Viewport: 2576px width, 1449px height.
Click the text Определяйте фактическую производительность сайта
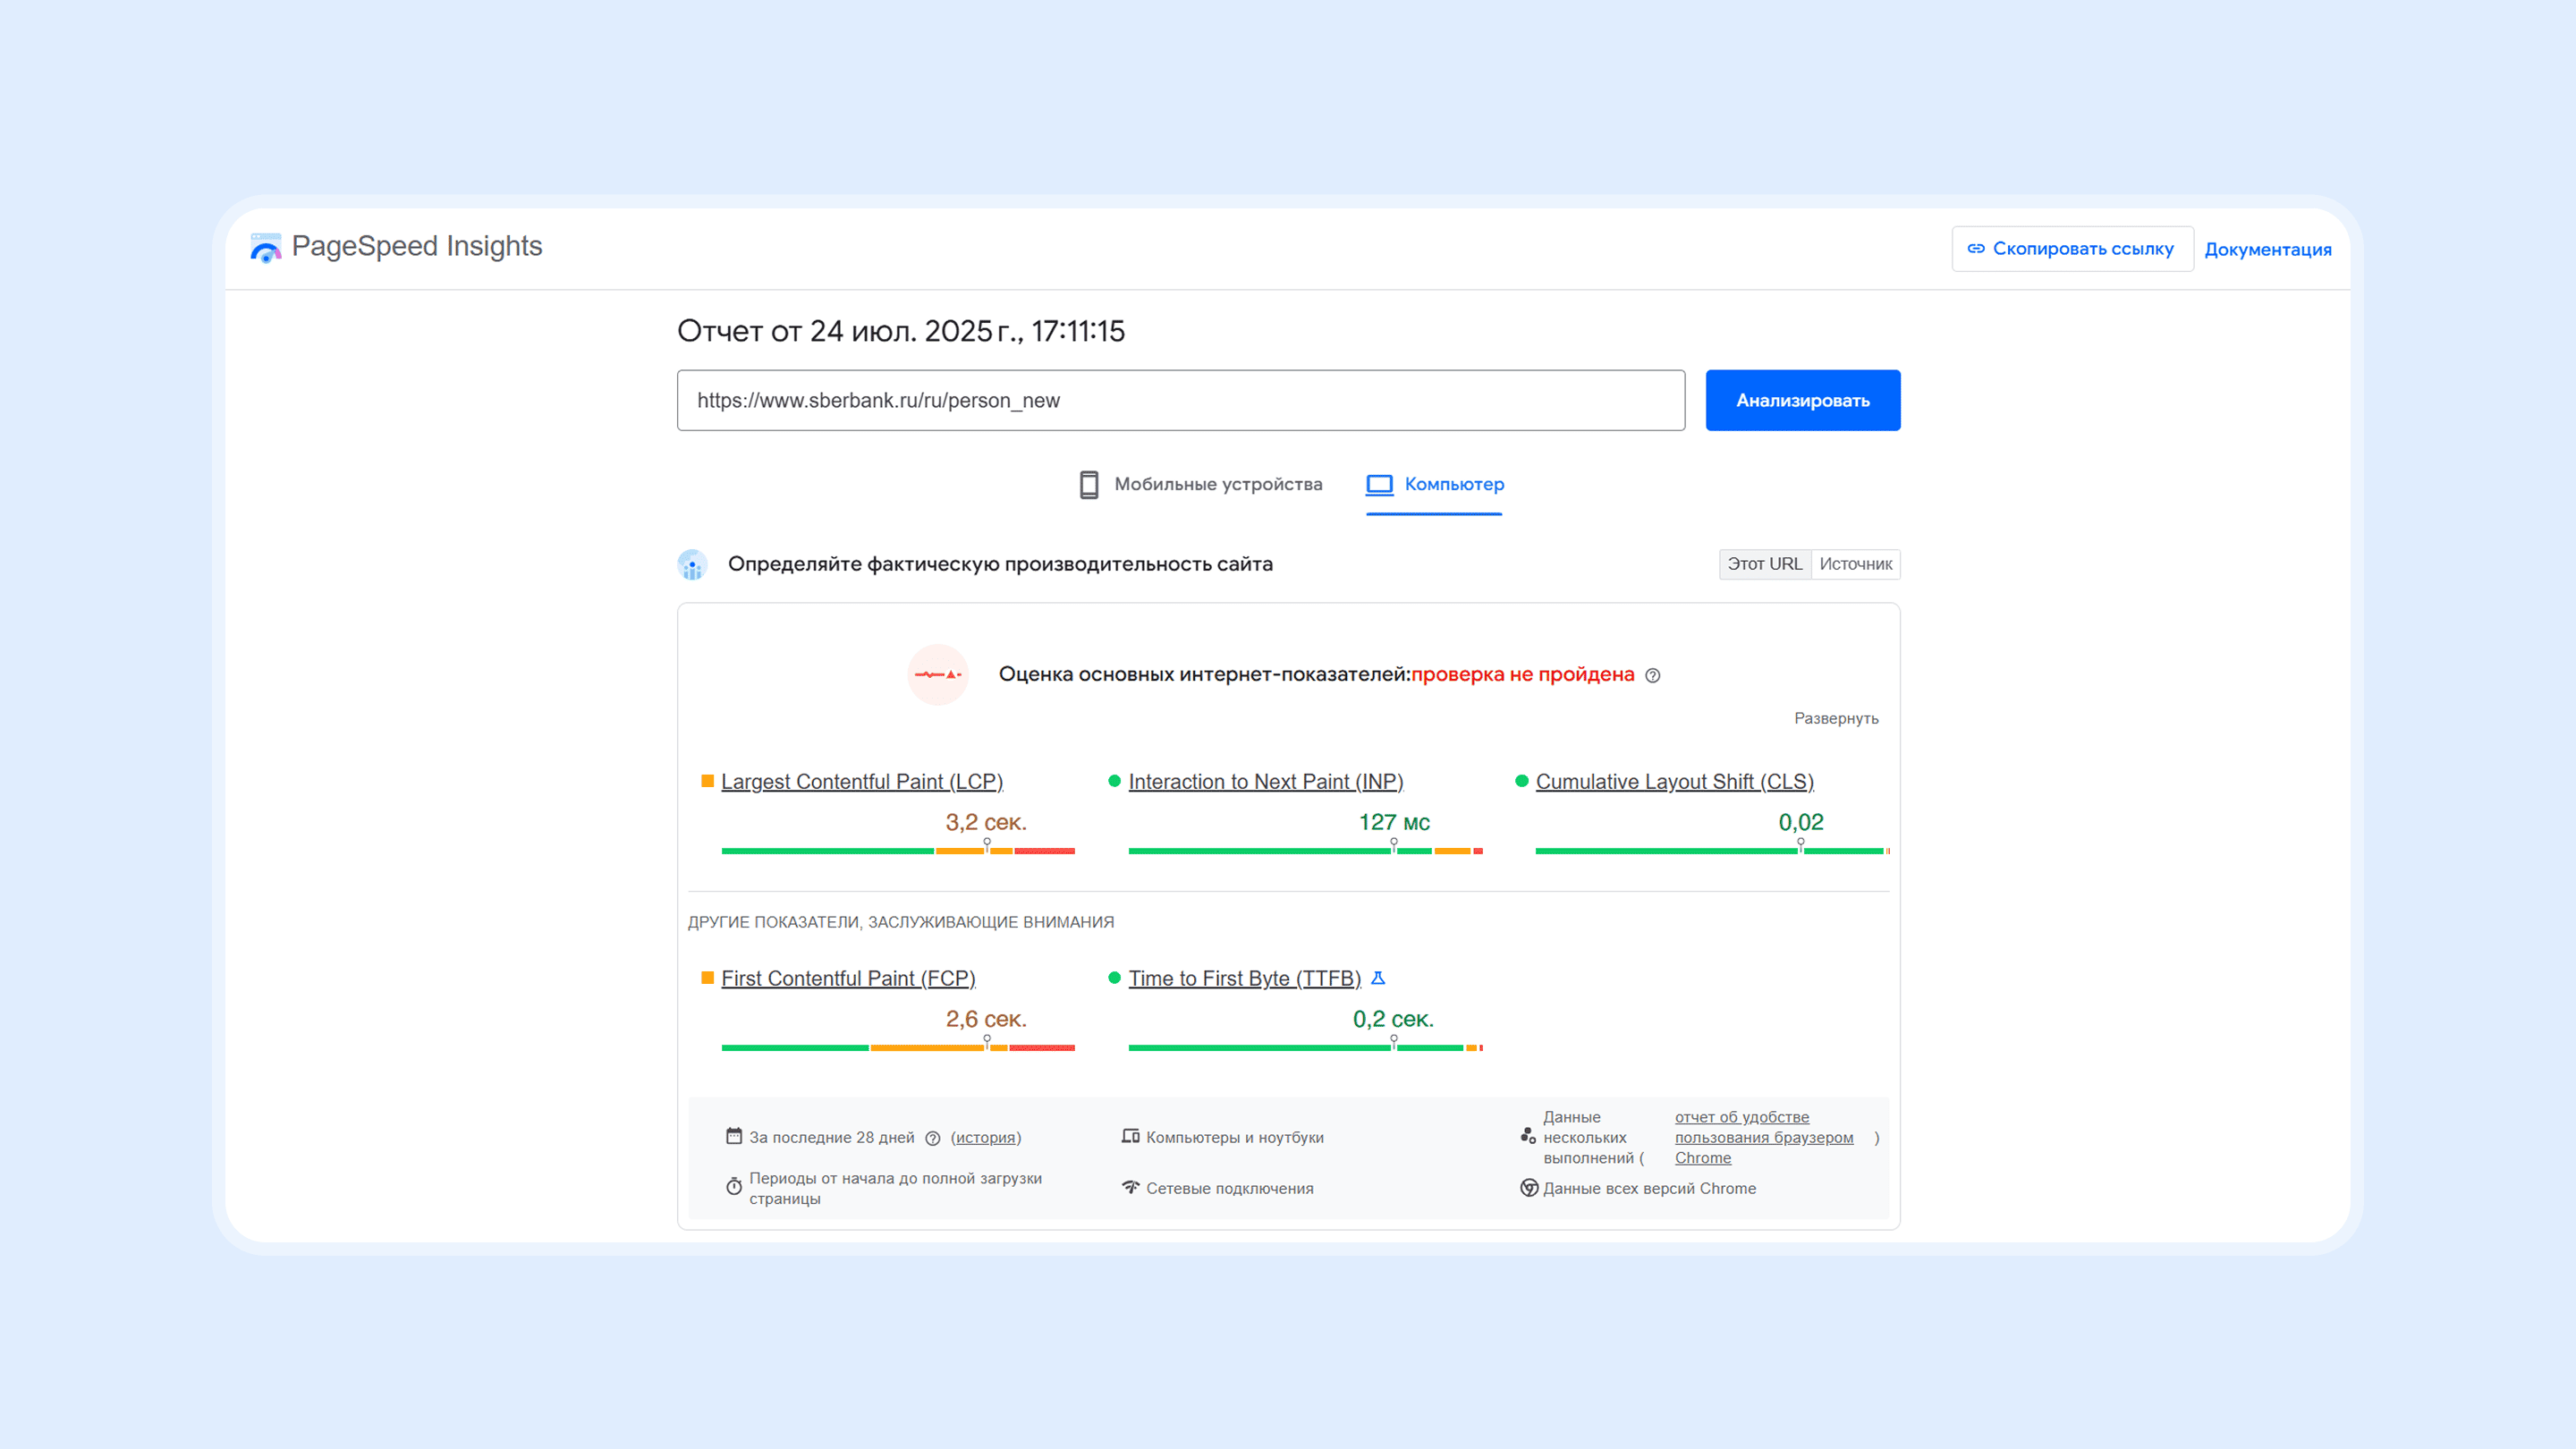1000,564
